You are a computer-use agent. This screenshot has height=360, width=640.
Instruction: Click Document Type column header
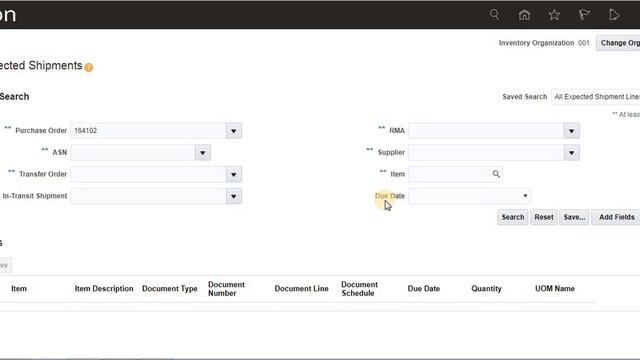coord(170,289)
